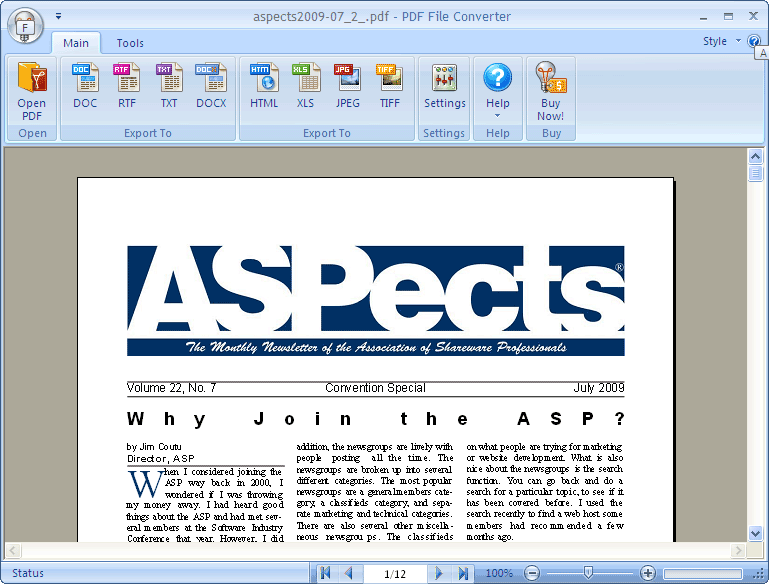The image size is (769, 584).
Task: Zoom out with the minus button
Action: click(x=532, y=573)
